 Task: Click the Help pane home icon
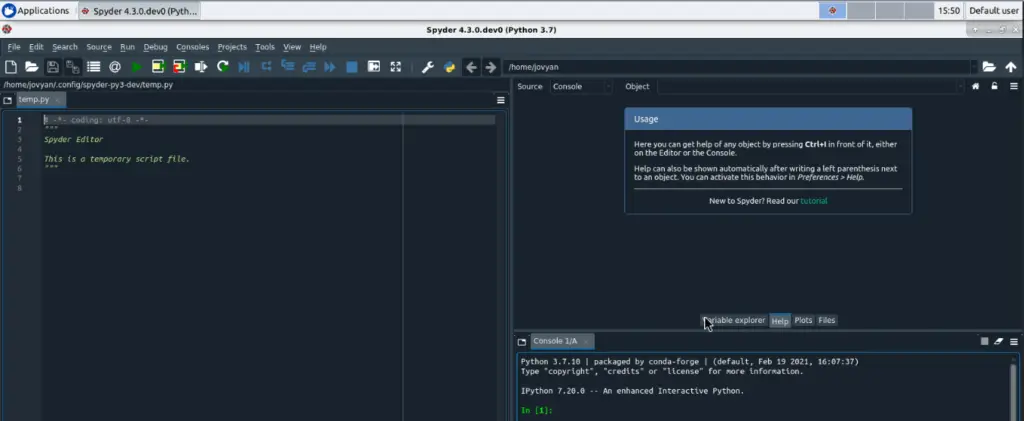976,86
